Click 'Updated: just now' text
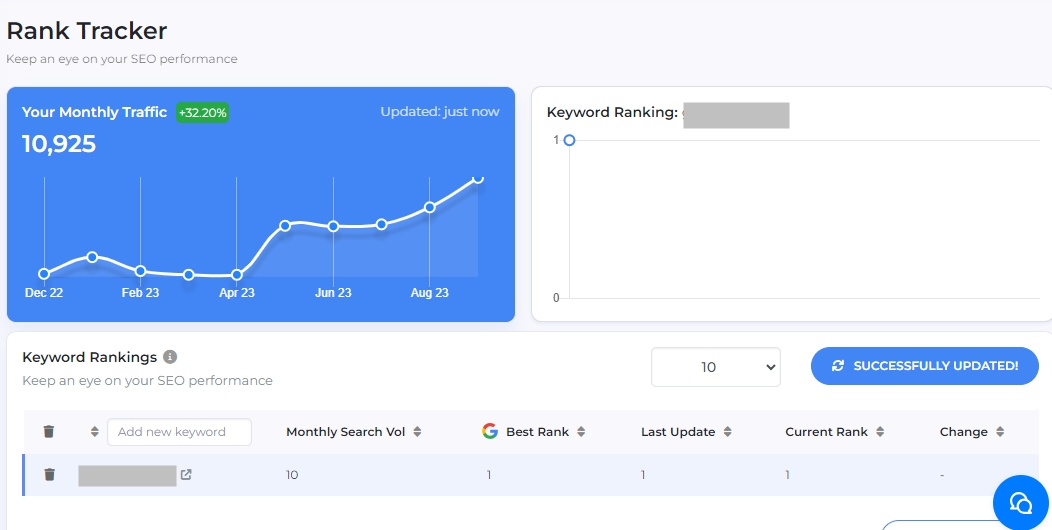The width and height of the screenshot is (1052, 530). coord(440,111)
